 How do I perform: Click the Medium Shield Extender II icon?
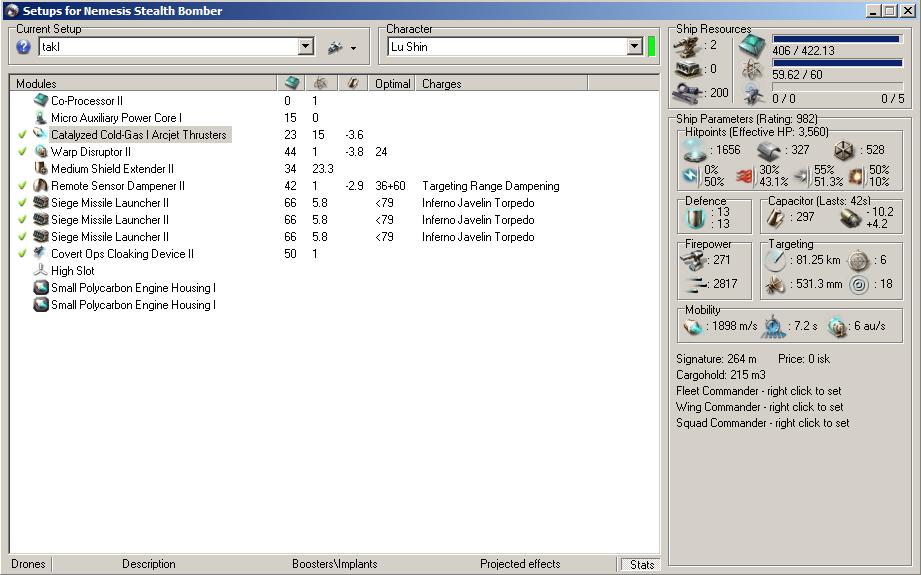(41, 169)
